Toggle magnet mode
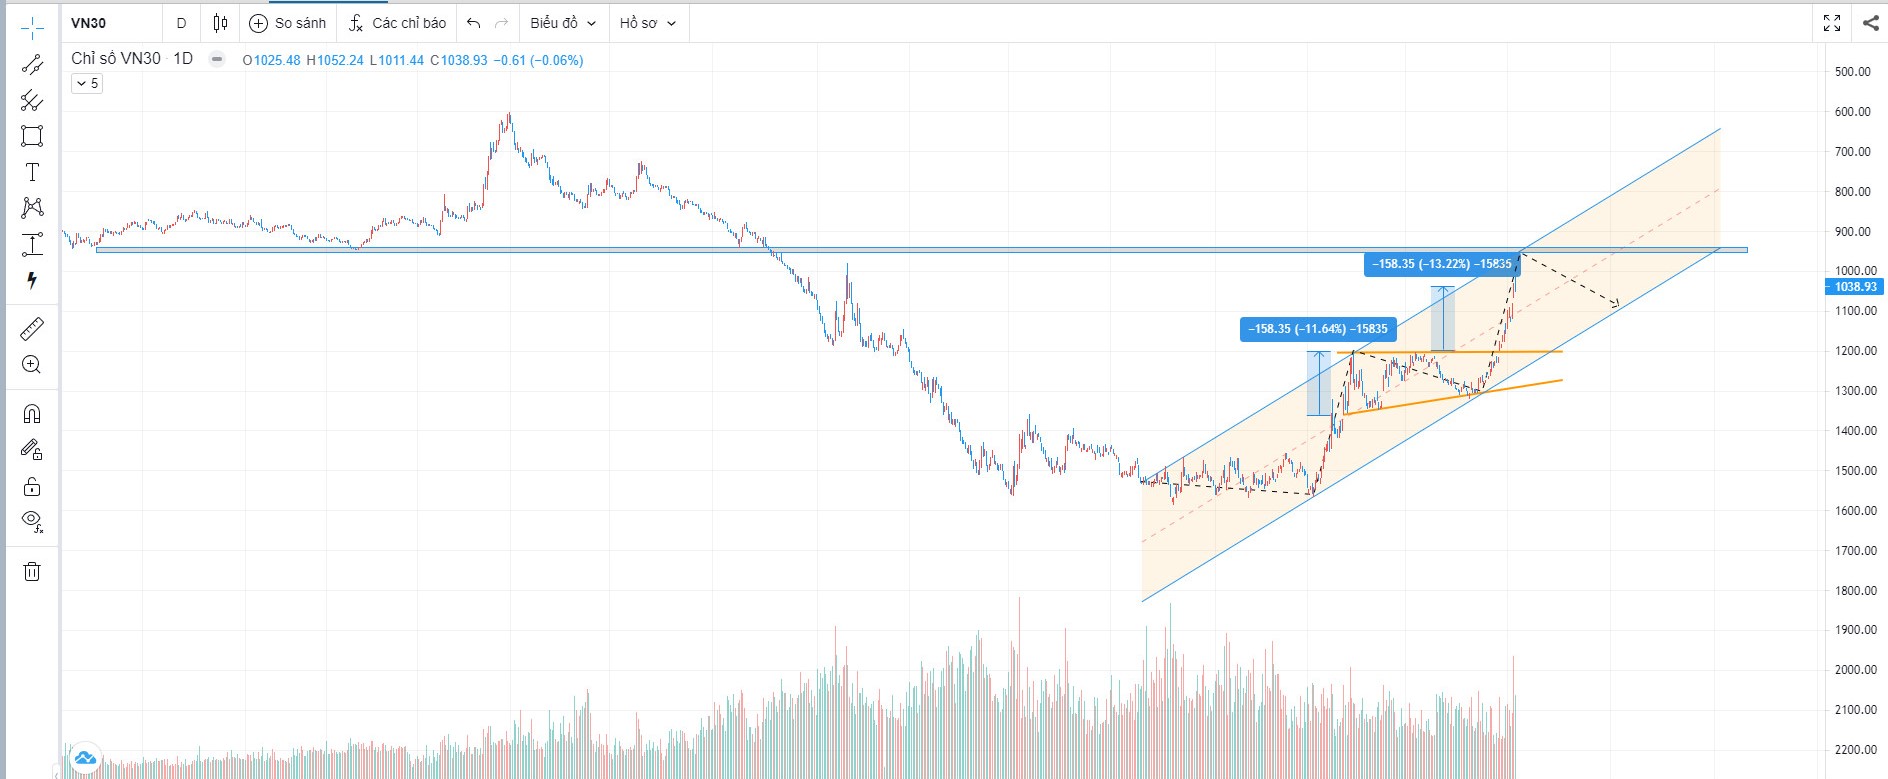Screen dimensions: 1888x779 32,414
